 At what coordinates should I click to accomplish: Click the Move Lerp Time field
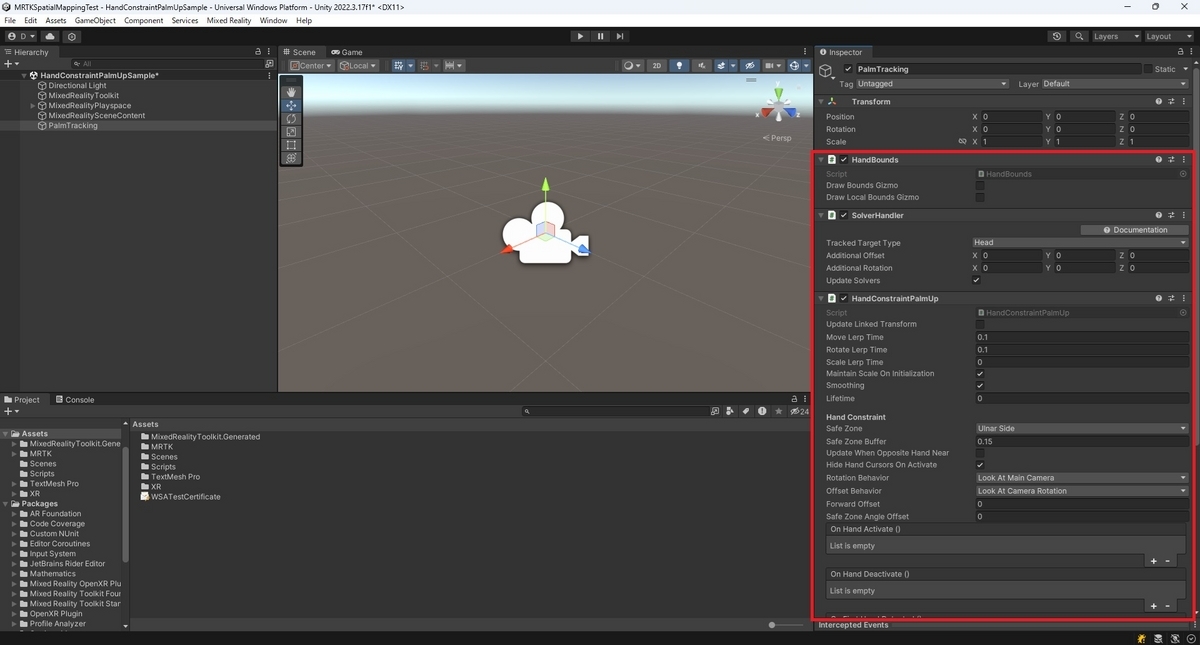(x=1082, y=337)
